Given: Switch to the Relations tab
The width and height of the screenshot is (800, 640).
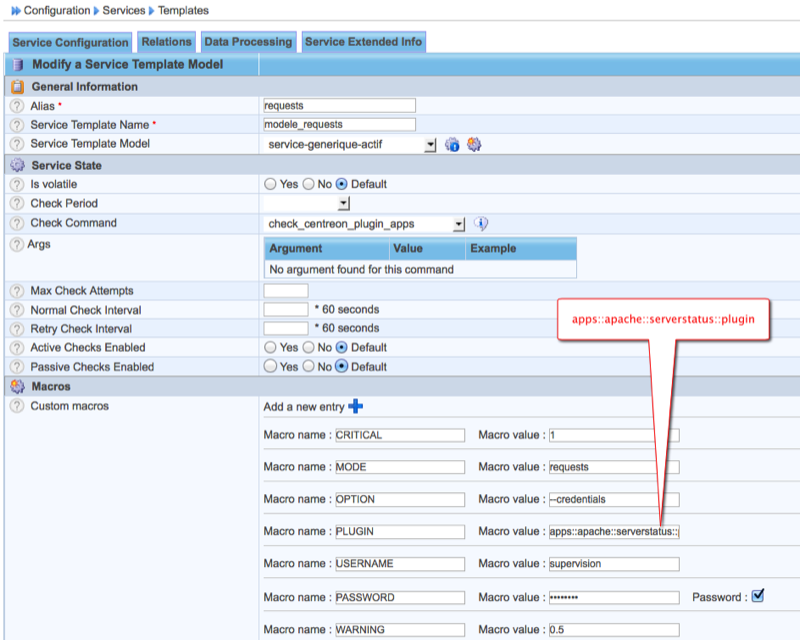Looking at the screenshot, I should pyautogui.click(x=166, y=42).
